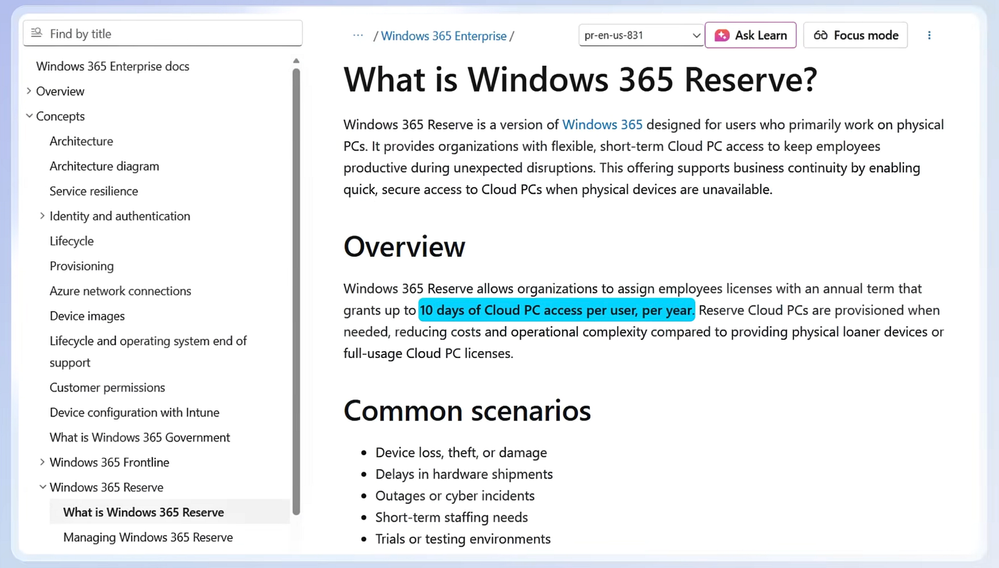
Task: Open the Customer permissions article
Action: (x=107, y=387)
